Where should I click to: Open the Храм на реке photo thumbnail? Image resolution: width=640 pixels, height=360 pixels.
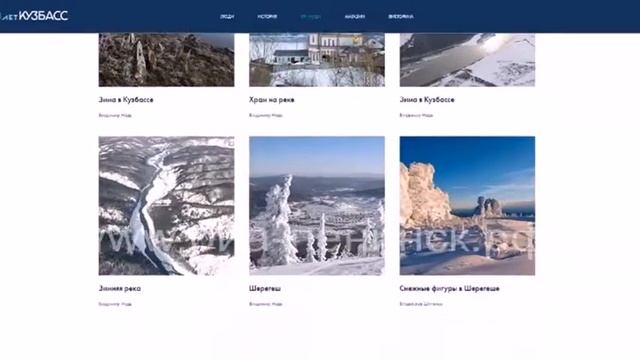click(x=317, y=60)
